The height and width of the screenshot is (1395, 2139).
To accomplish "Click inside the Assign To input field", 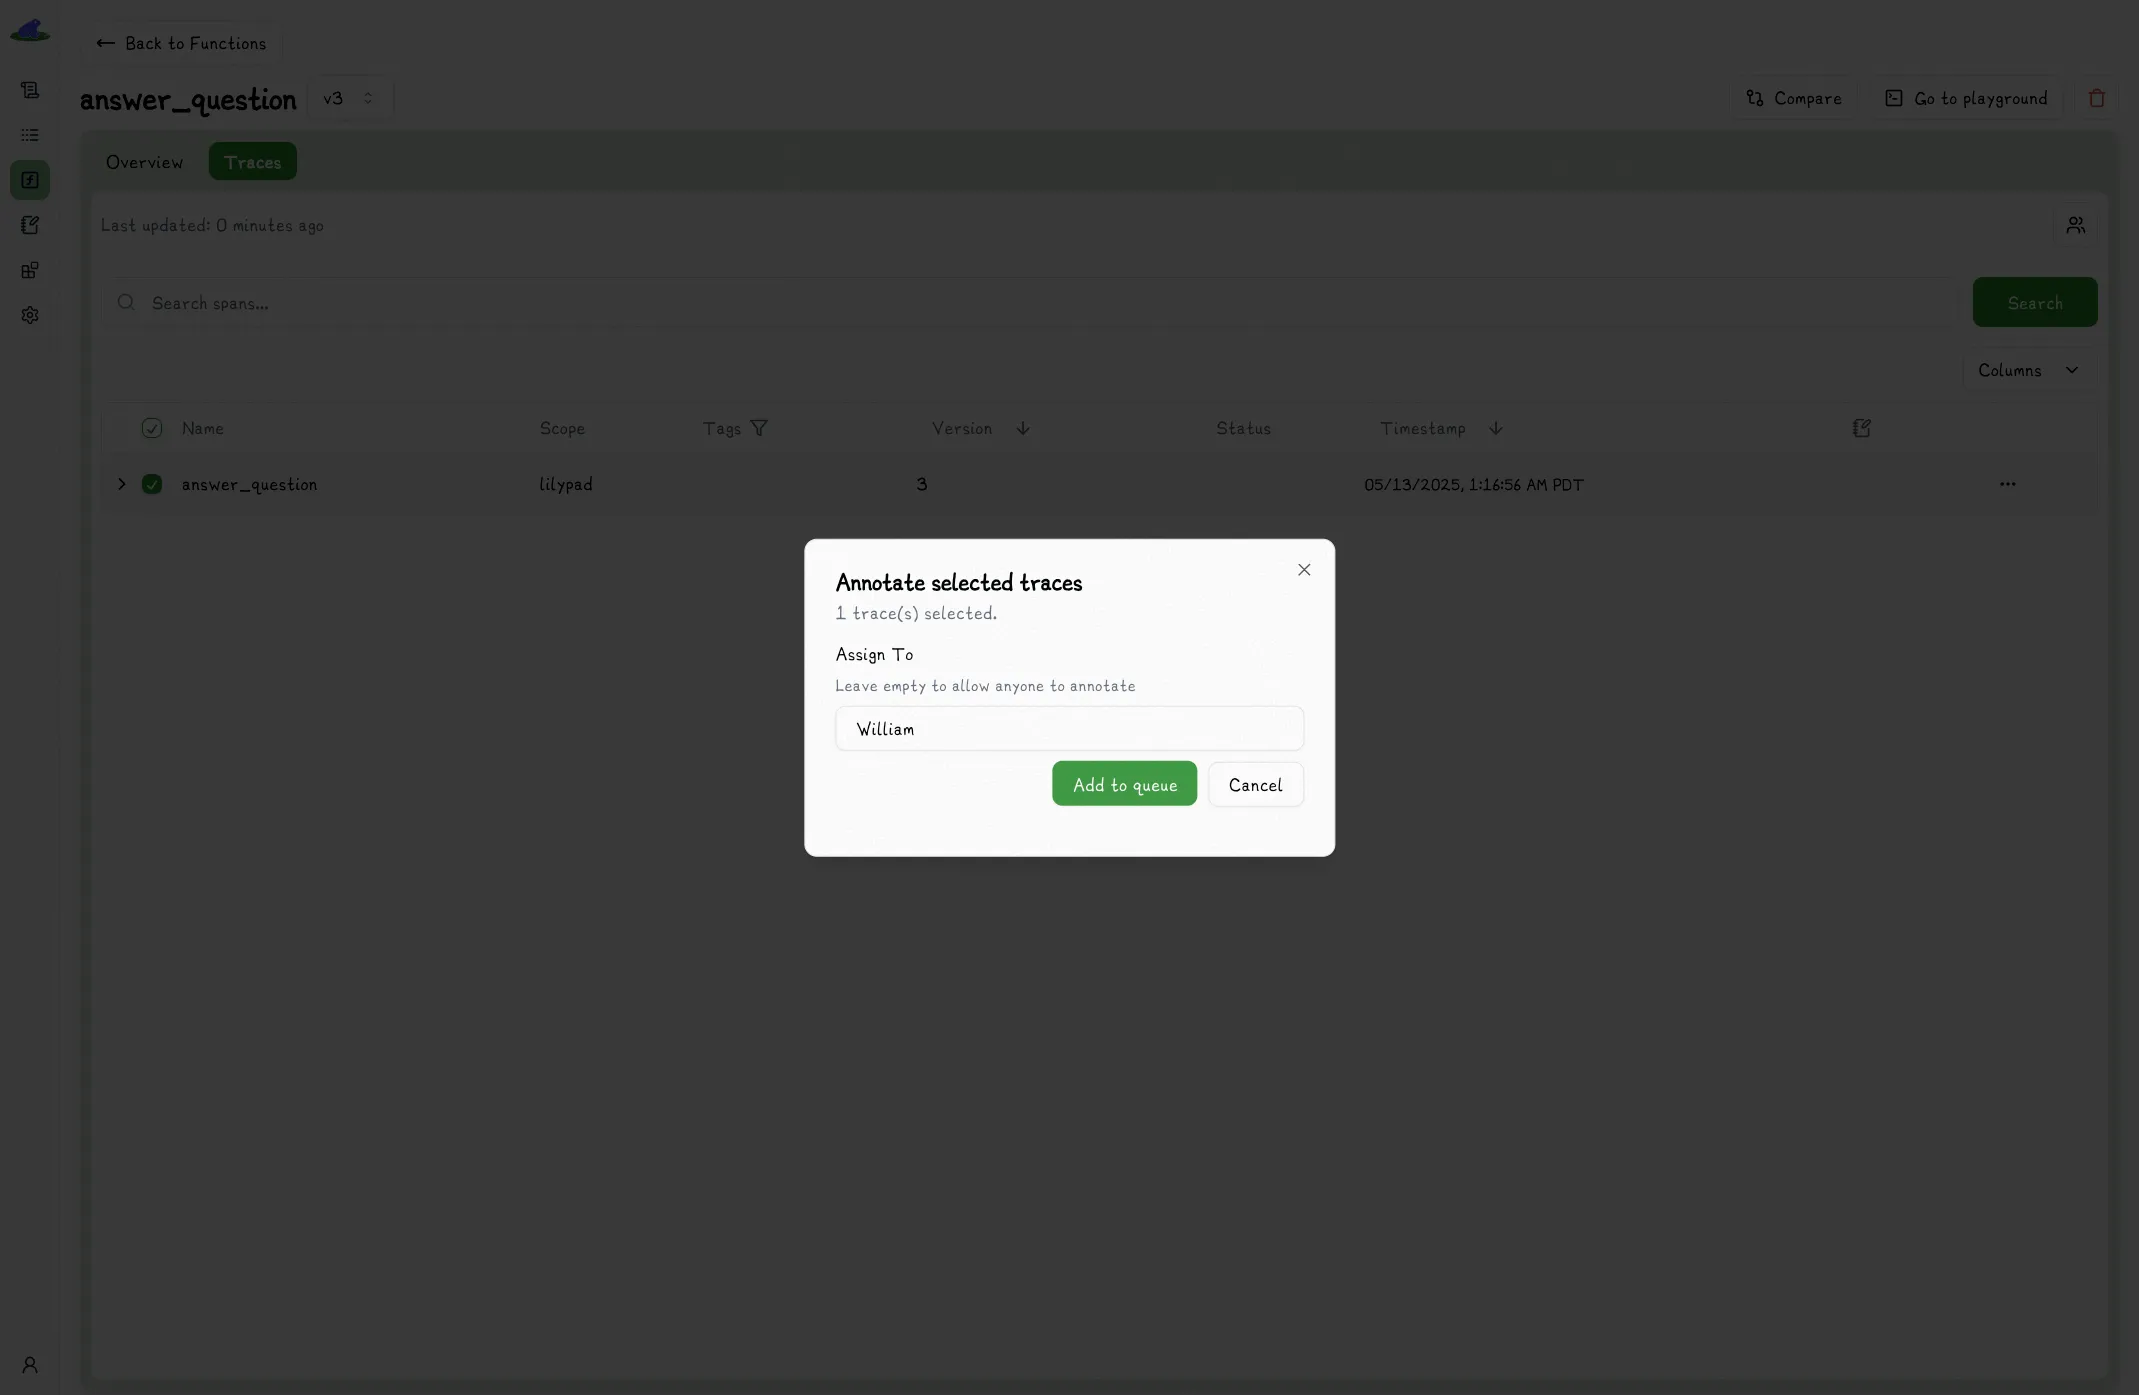I will (x=1068, y=729).
